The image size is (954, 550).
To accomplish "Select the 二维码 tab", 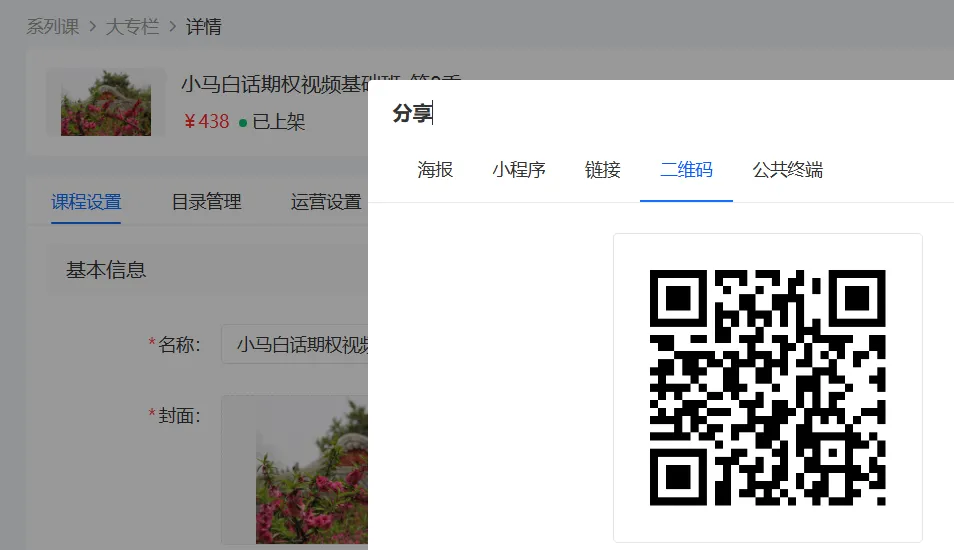I will tap(686, 170).
